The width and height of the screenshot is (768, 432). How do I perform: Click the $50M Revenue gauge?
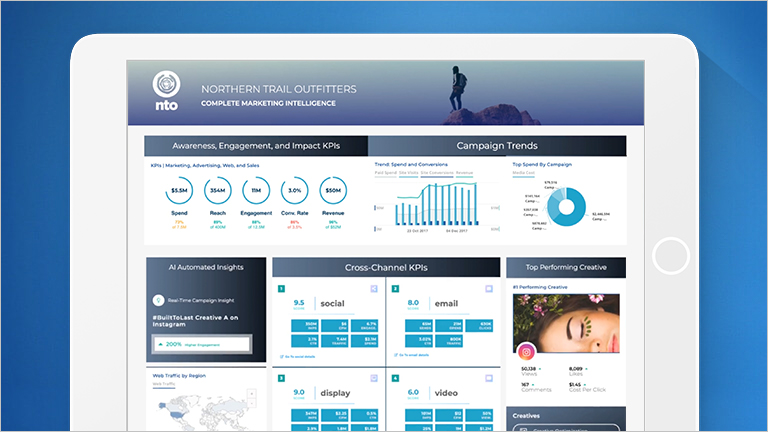333,191
